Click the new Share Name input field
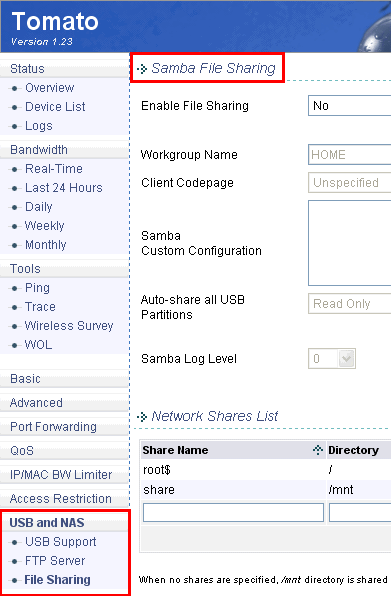This screenshot has width=391, height=596. (x=233, y=513)
